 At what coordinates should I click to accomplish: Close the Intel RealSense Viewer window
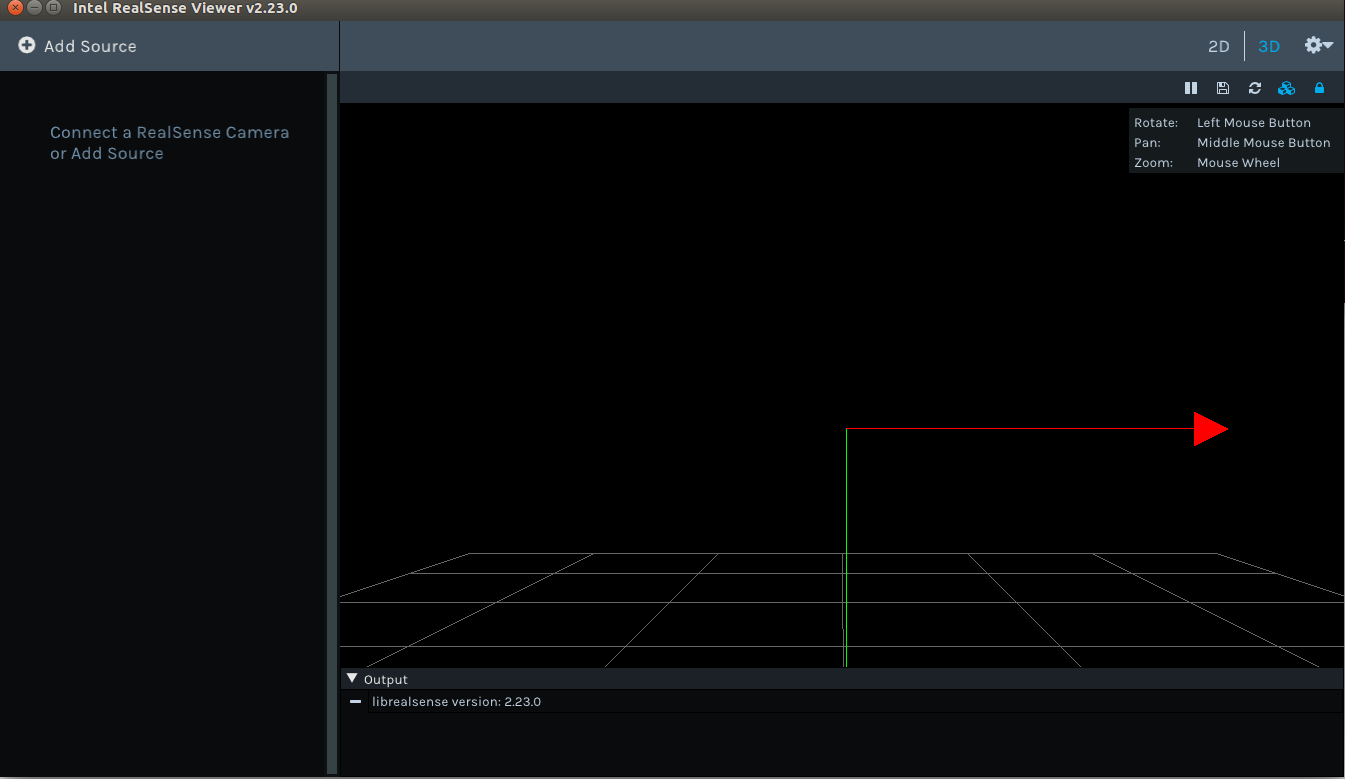tap(14, 8)
